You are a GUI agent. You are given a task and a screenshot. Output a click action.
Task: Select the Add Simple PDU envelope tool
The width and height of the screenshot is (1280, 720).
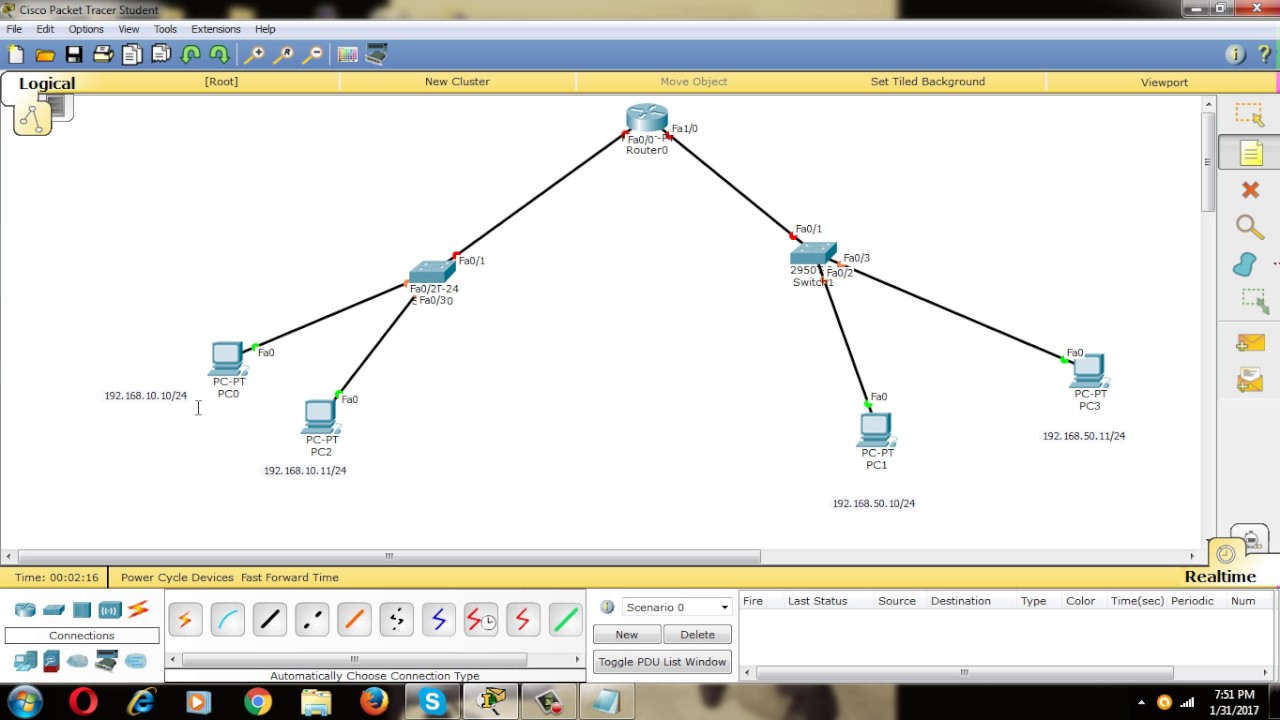1250,343
